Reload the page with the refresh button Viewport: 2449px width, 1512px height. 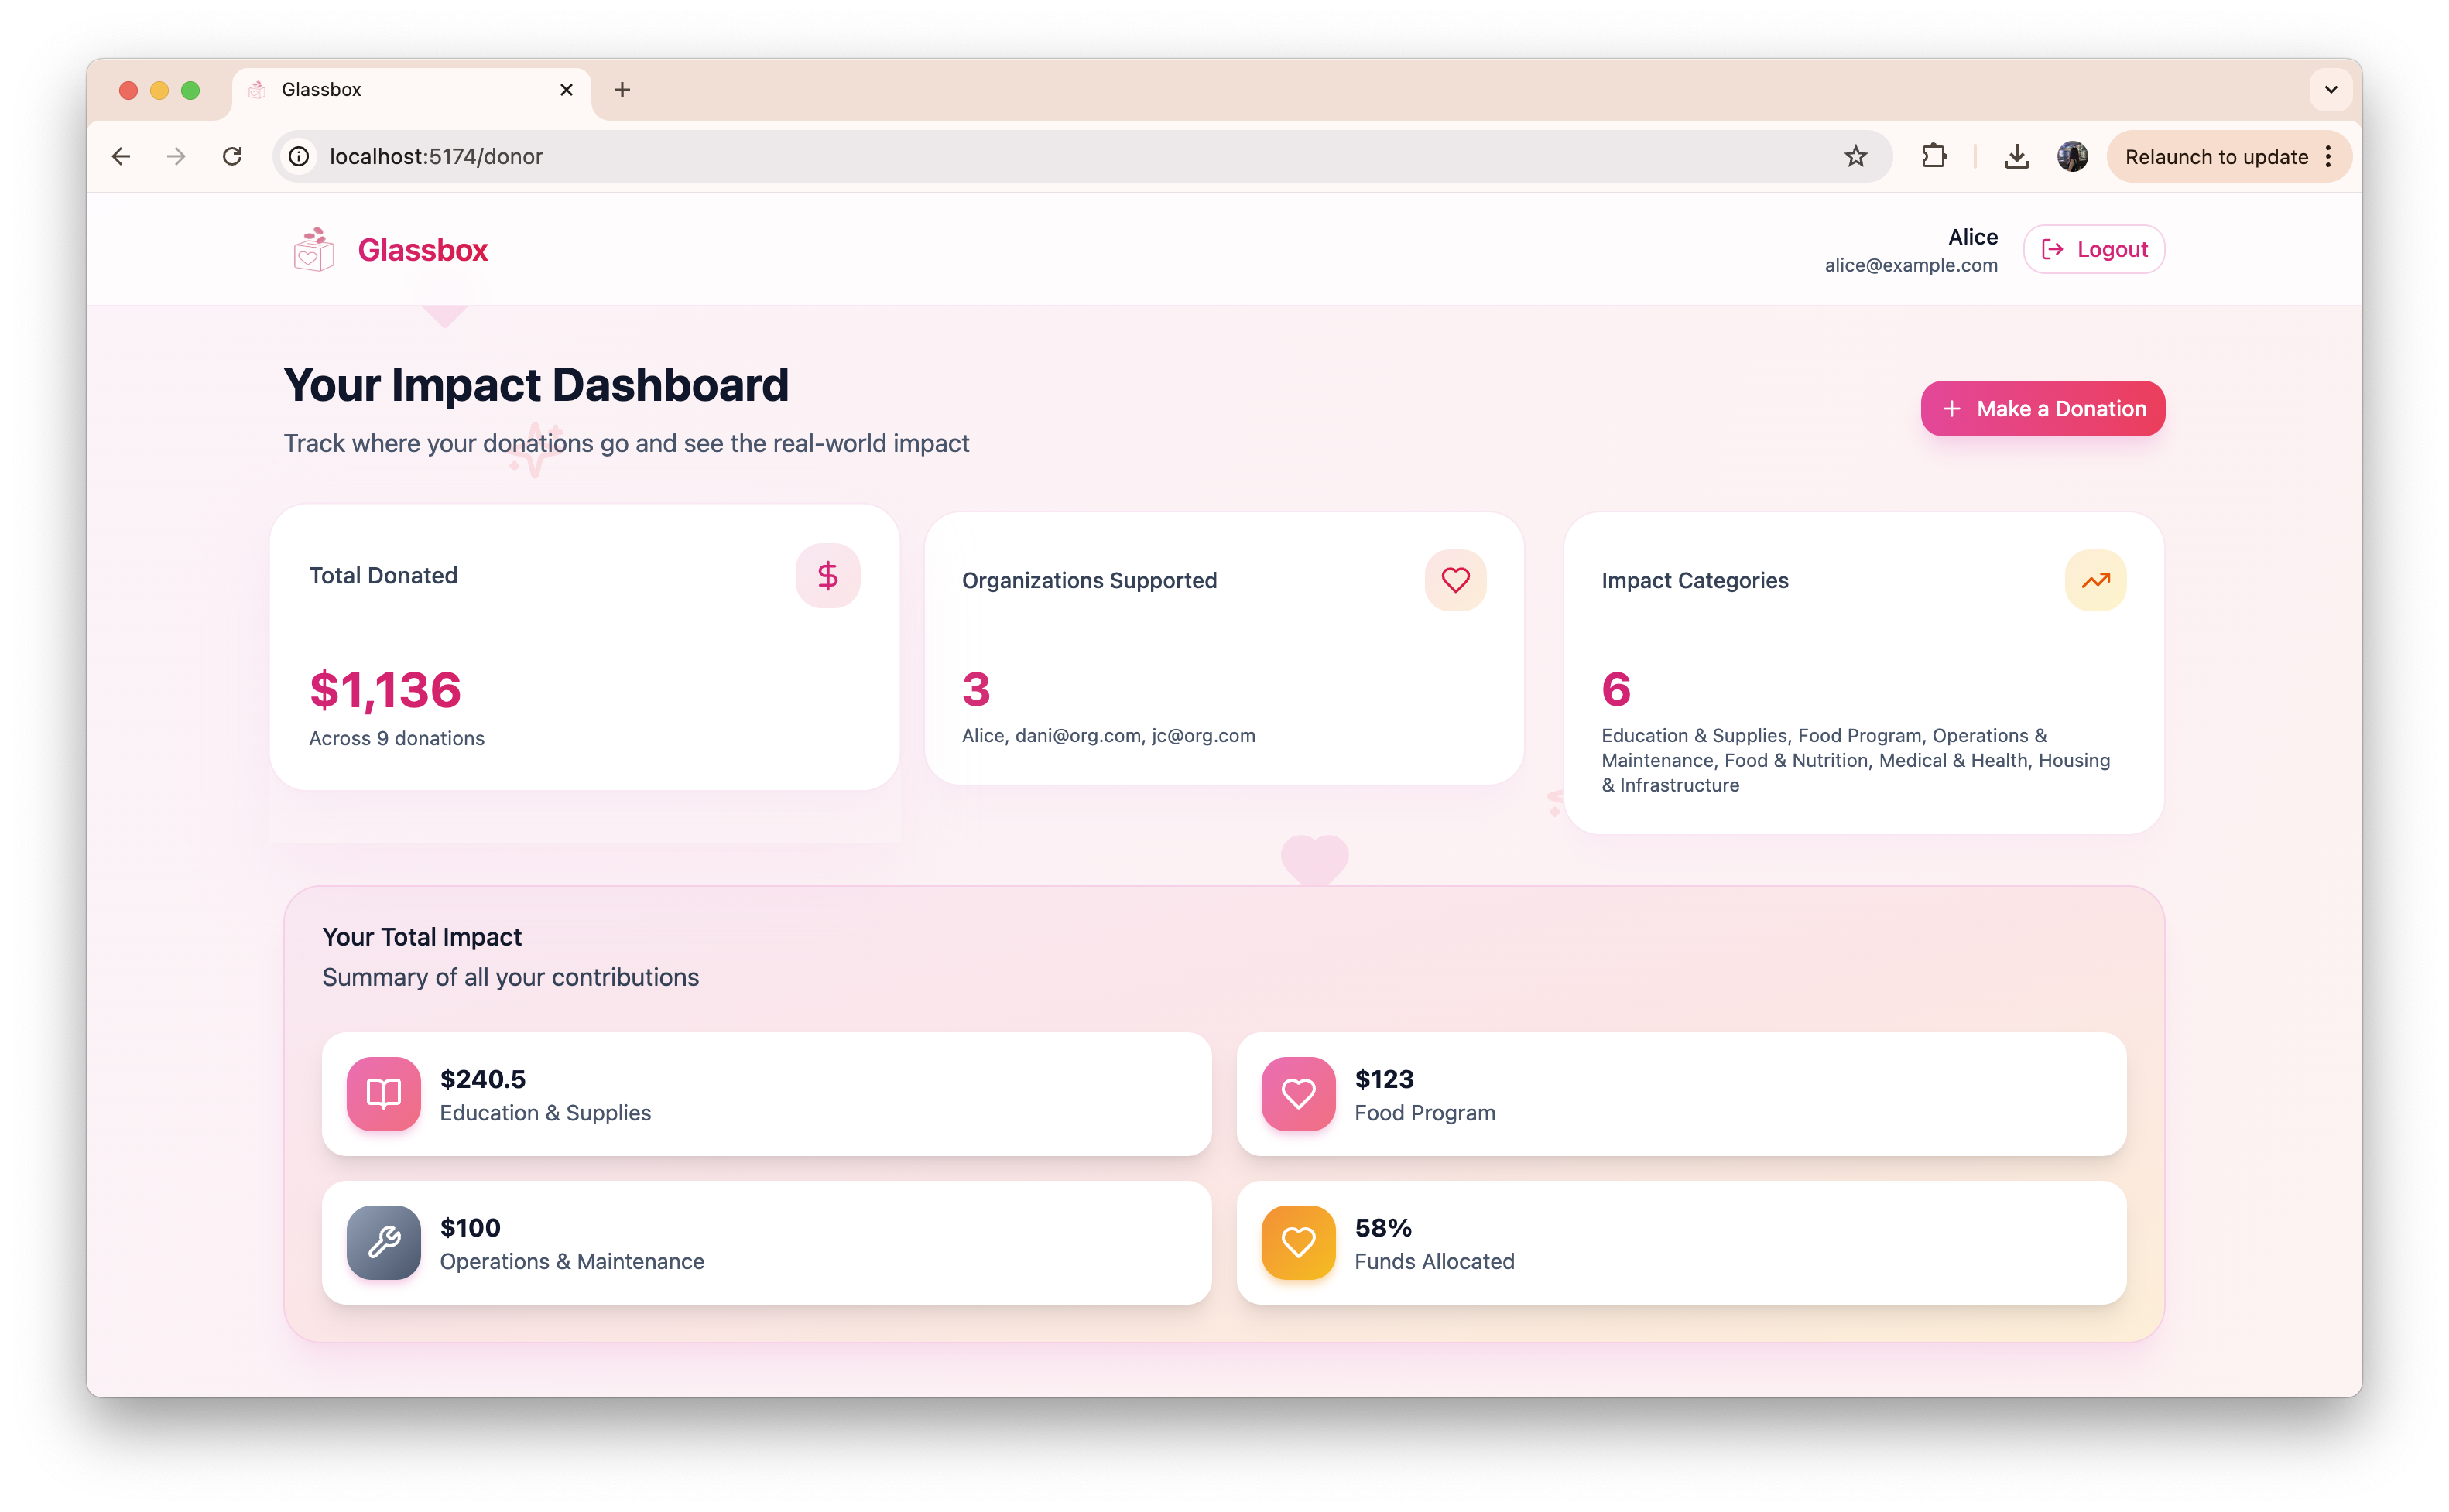[232, 156]
